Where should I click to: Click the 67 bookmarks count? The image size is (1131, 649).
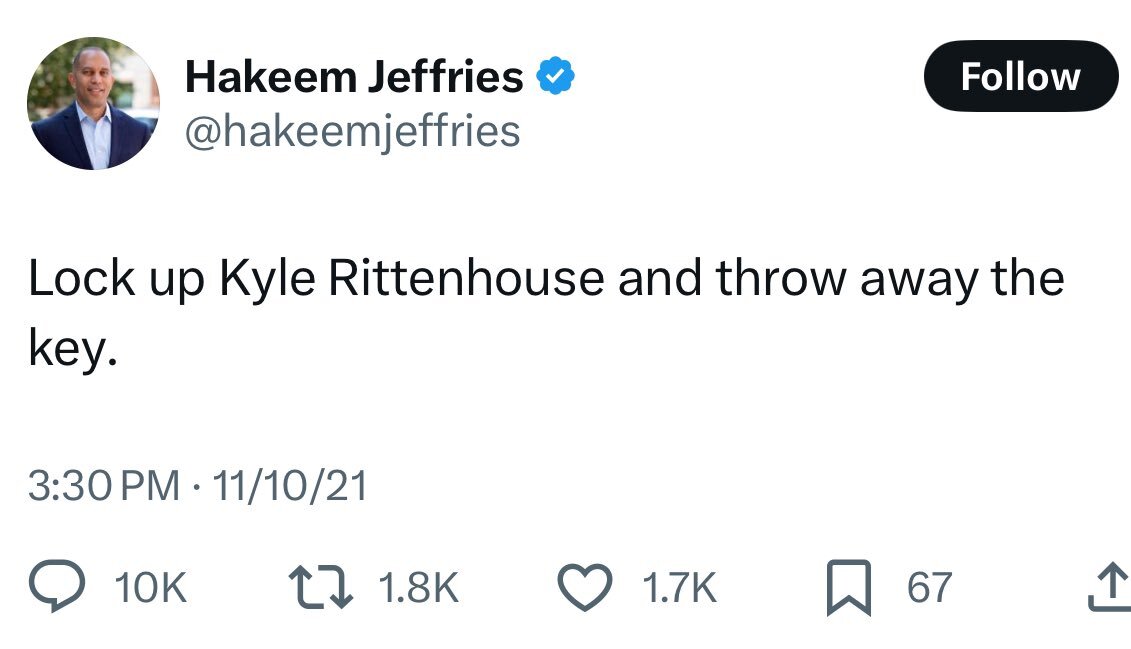point(929,588)
